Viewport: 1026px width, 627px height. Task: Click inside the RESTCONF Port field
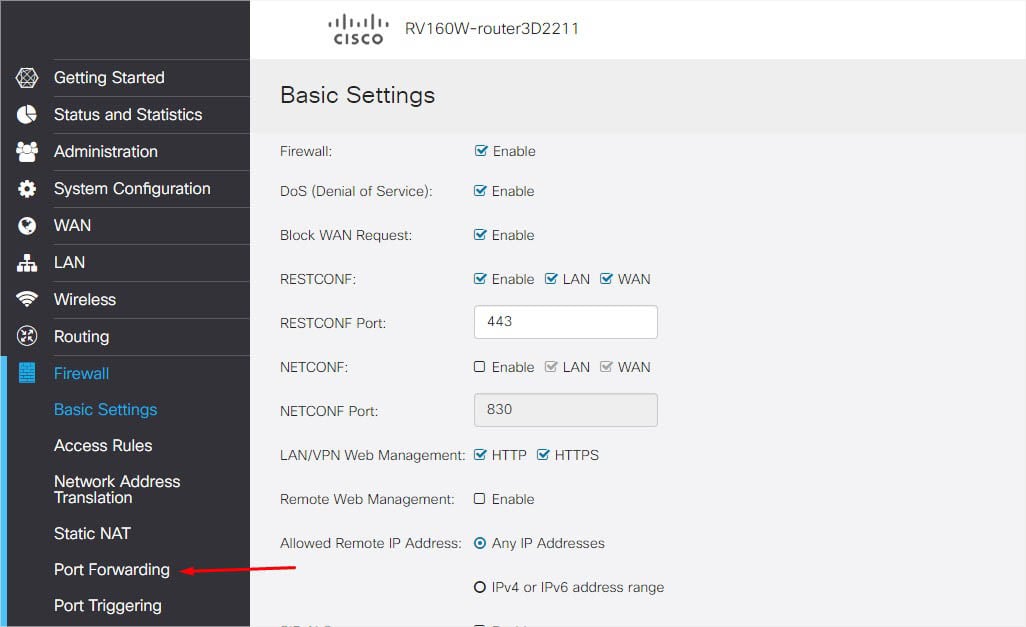565,321
